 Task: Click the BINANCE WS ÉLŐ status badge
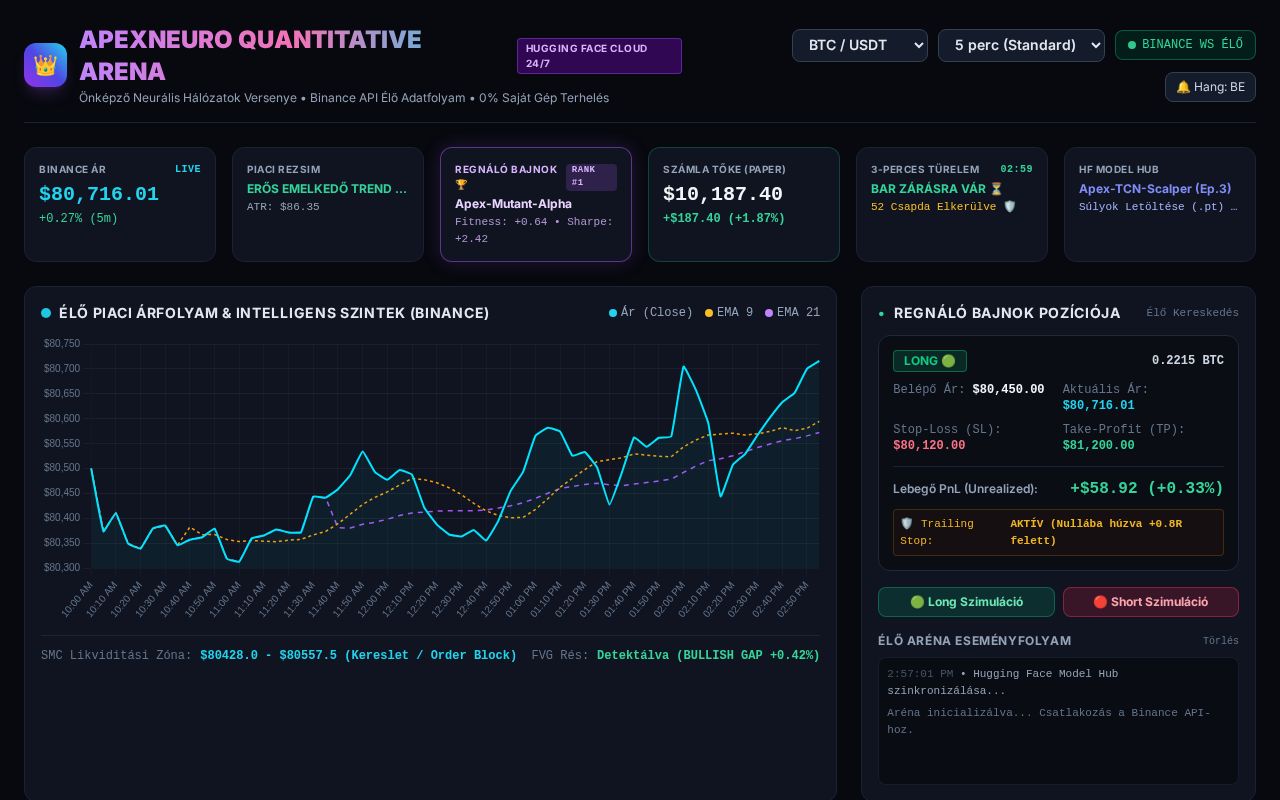pyautogui.click(x=1185, y=45)
